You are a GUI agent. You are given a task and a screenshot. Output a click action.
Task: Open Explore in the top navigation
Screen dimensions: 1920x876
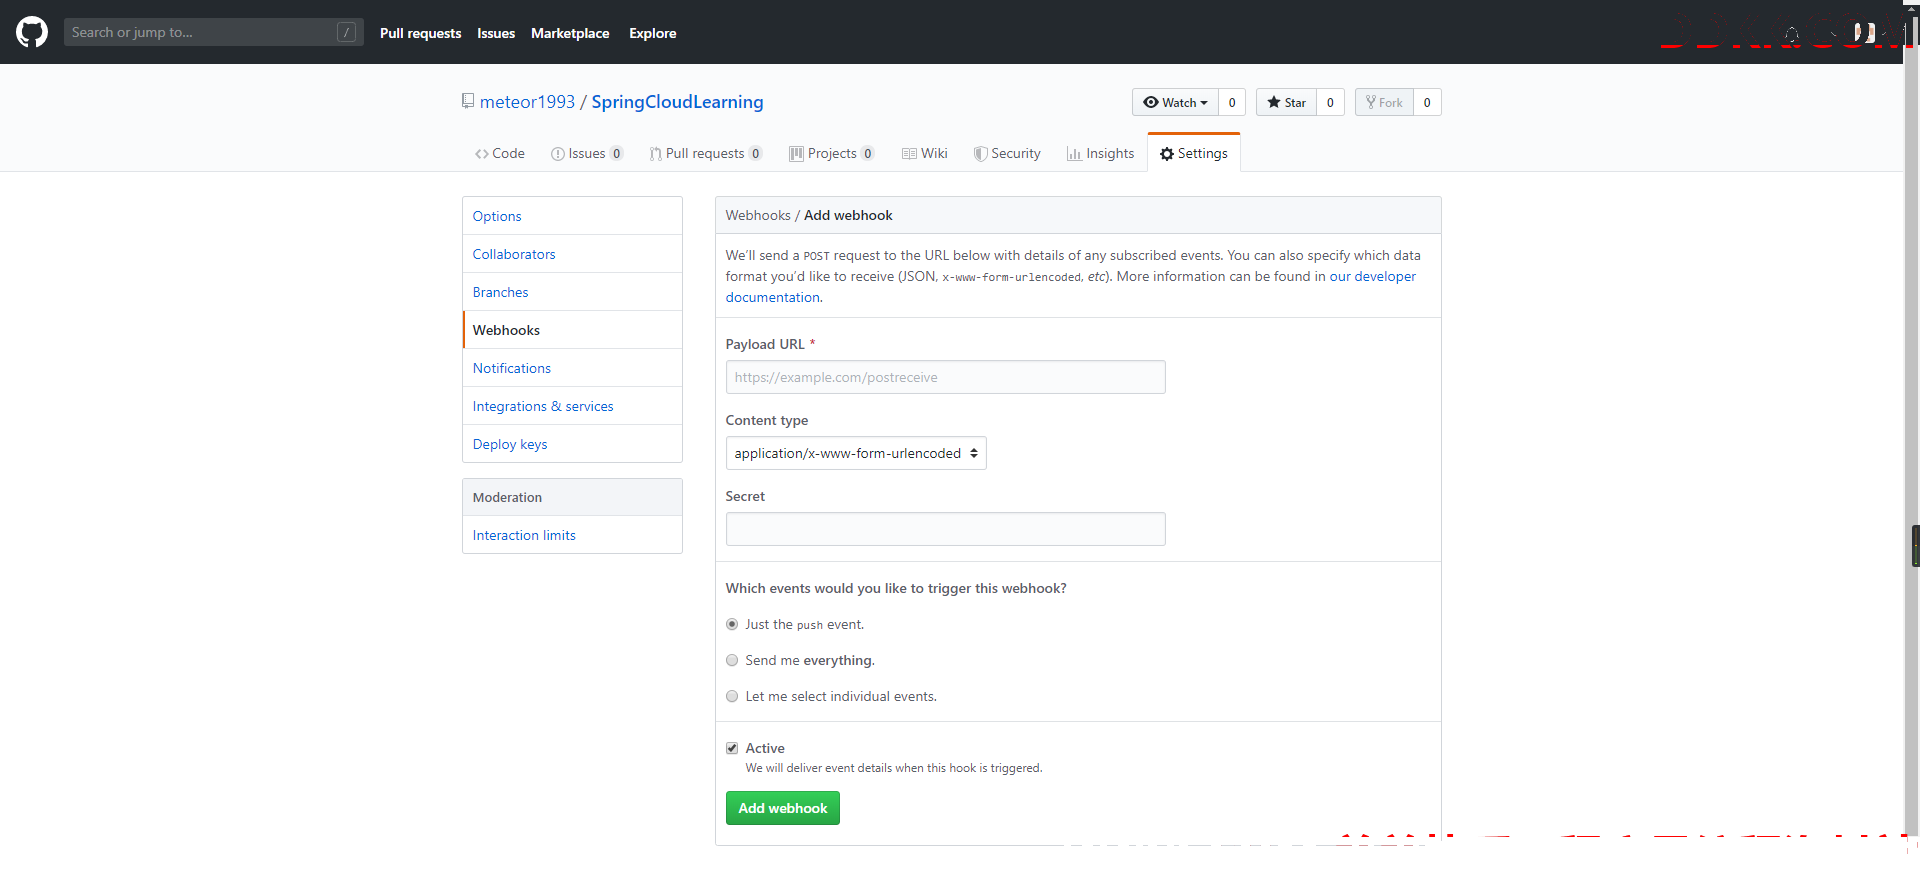pos(652,33)
